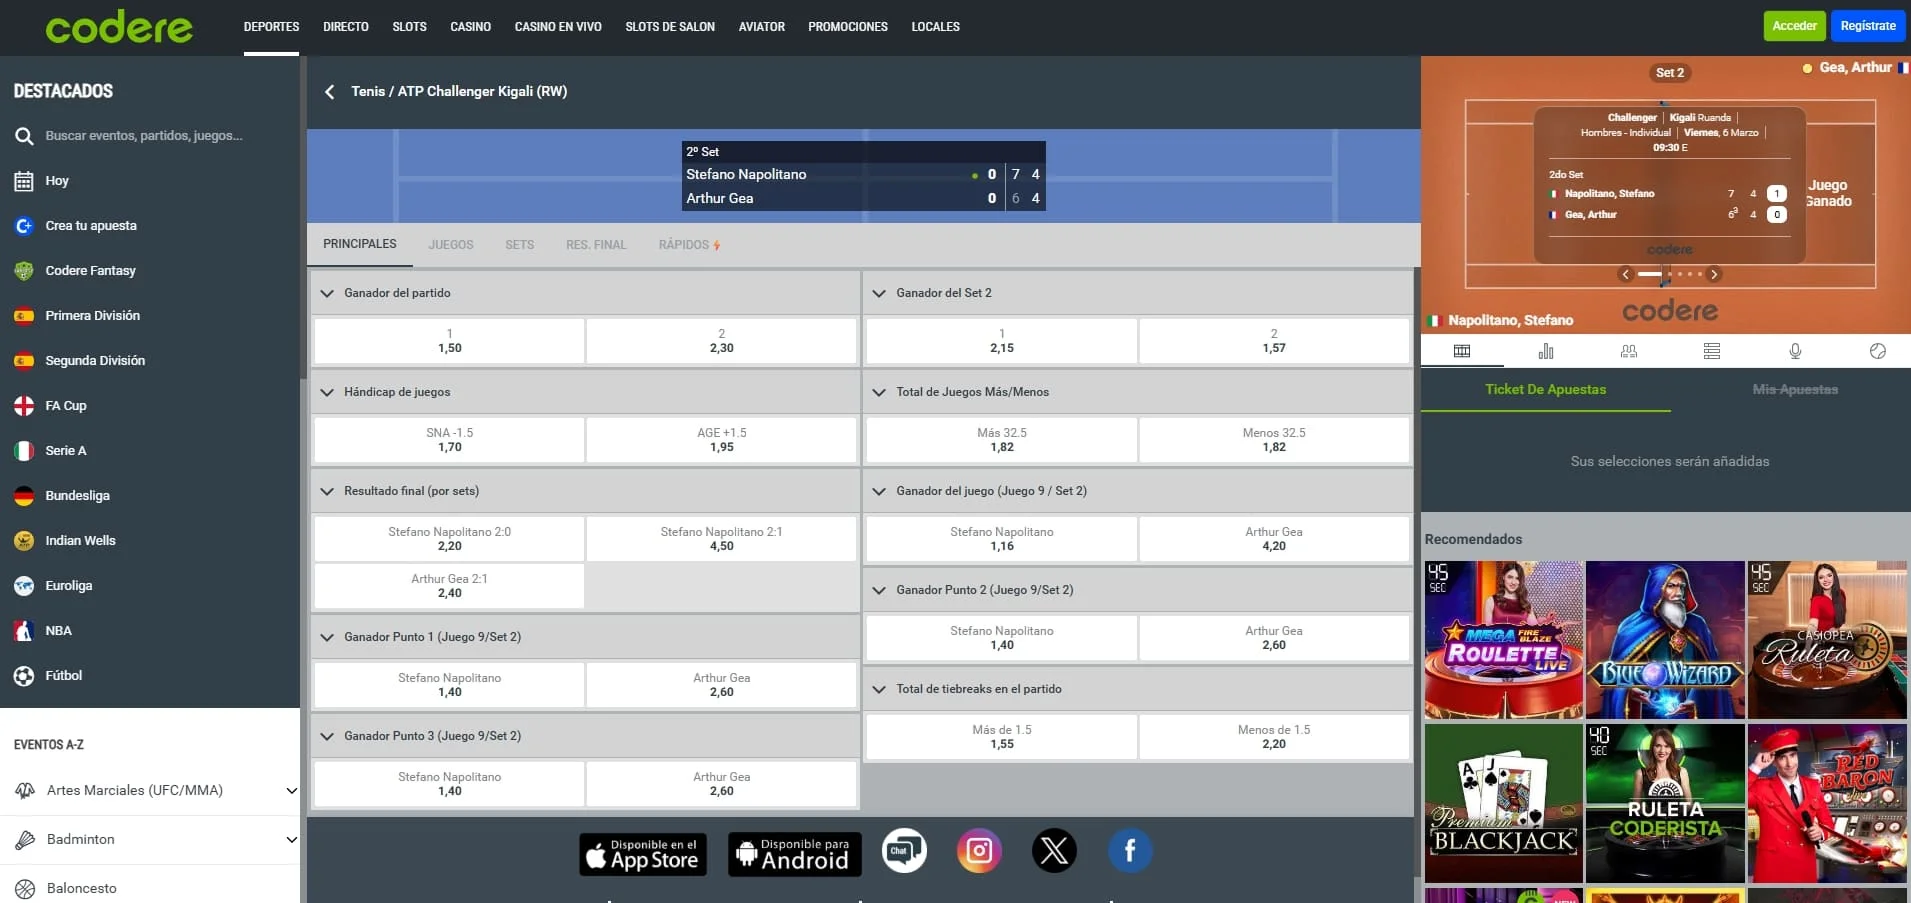
Task: Click the Android download badge
Action: tap(795, 855)
